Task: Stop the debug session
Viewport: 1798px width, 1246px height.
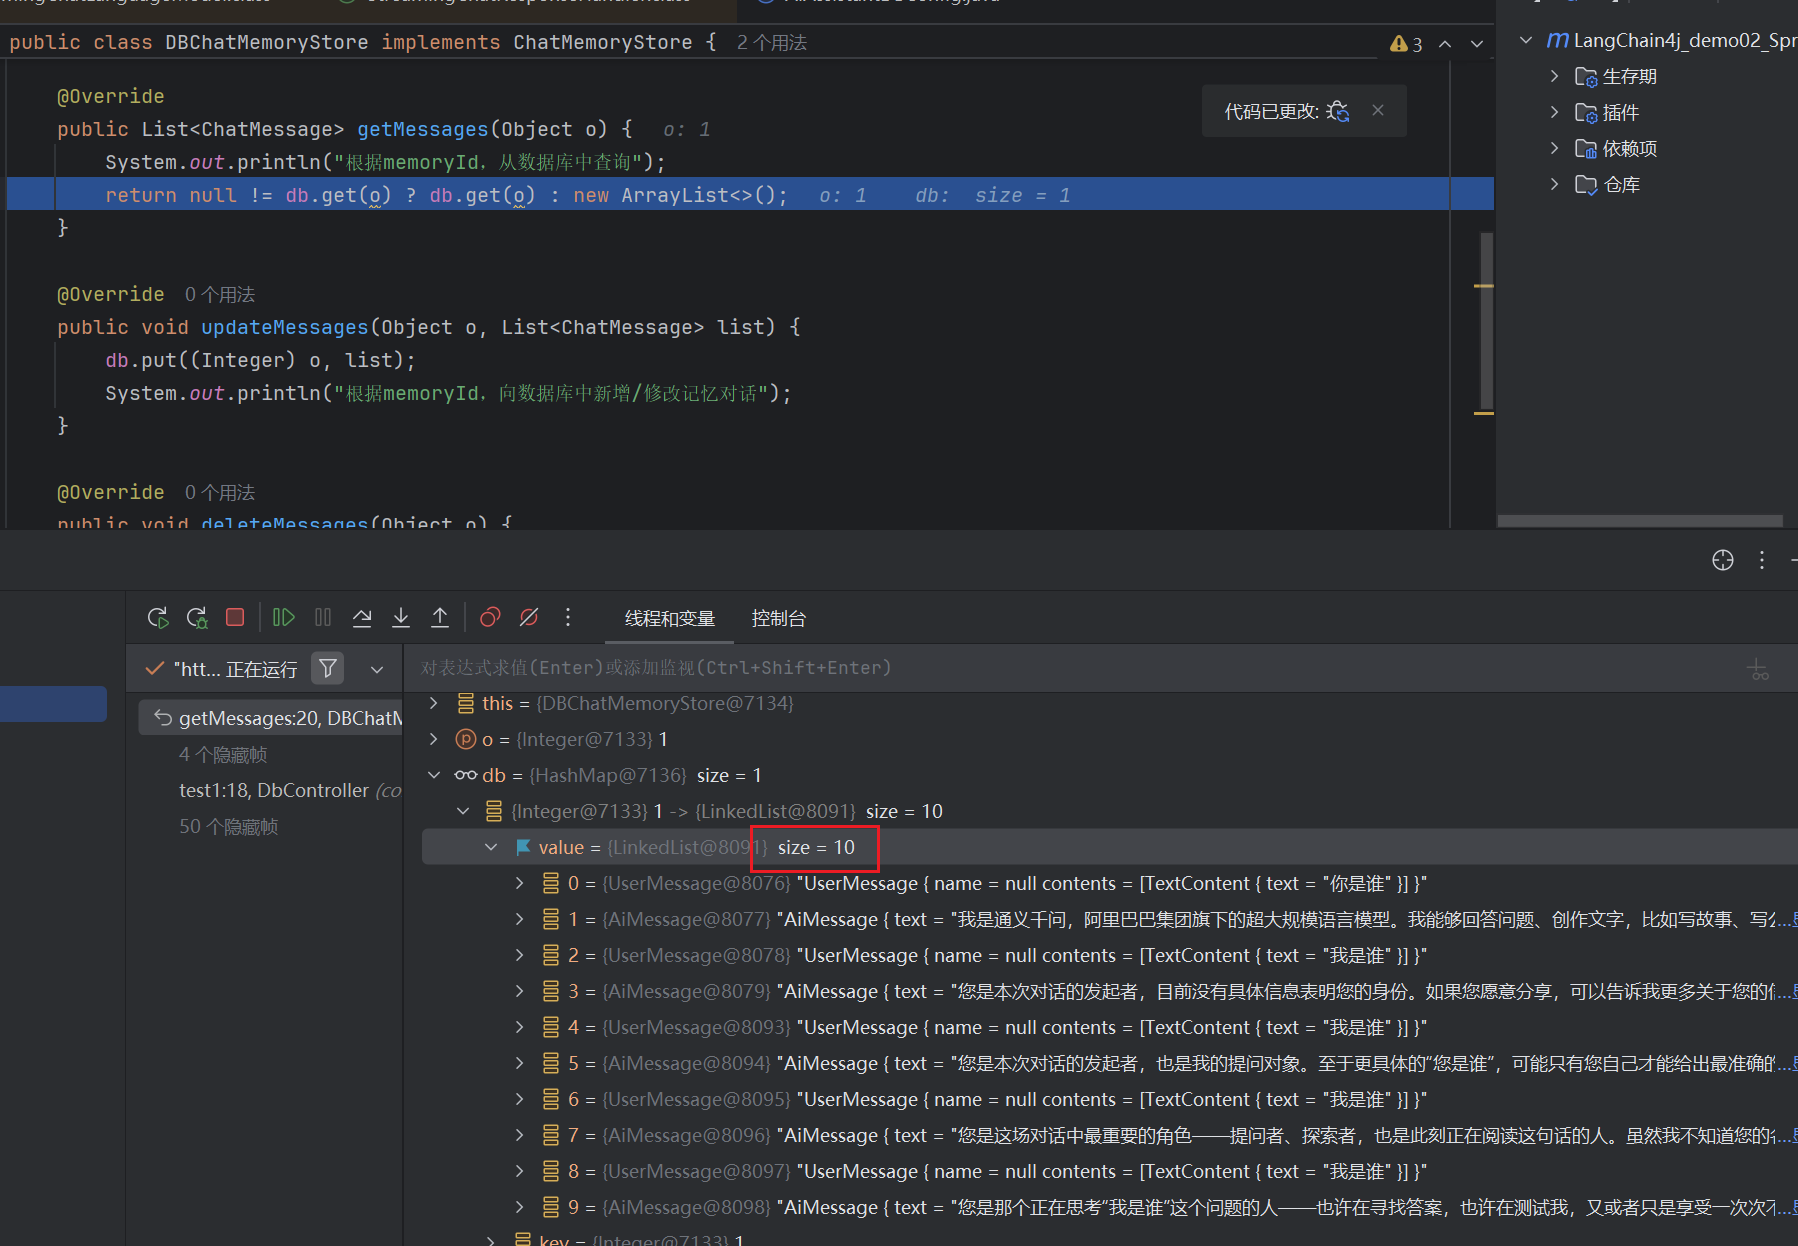Action: click(x=235, y=618)
